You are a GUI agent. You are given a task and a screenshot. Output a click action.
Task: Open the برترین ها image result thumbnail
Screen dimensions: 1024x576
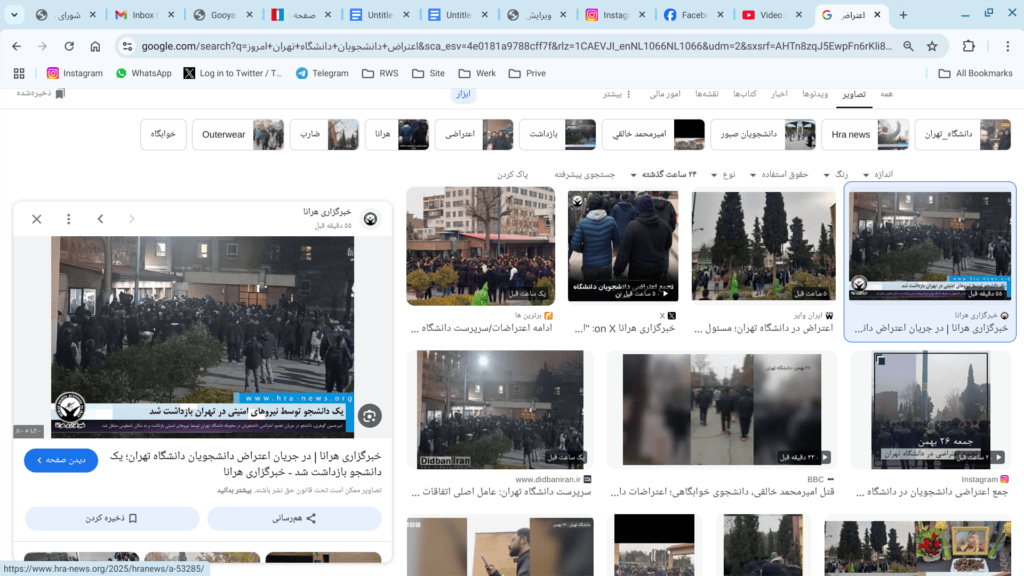pos(481,246)
